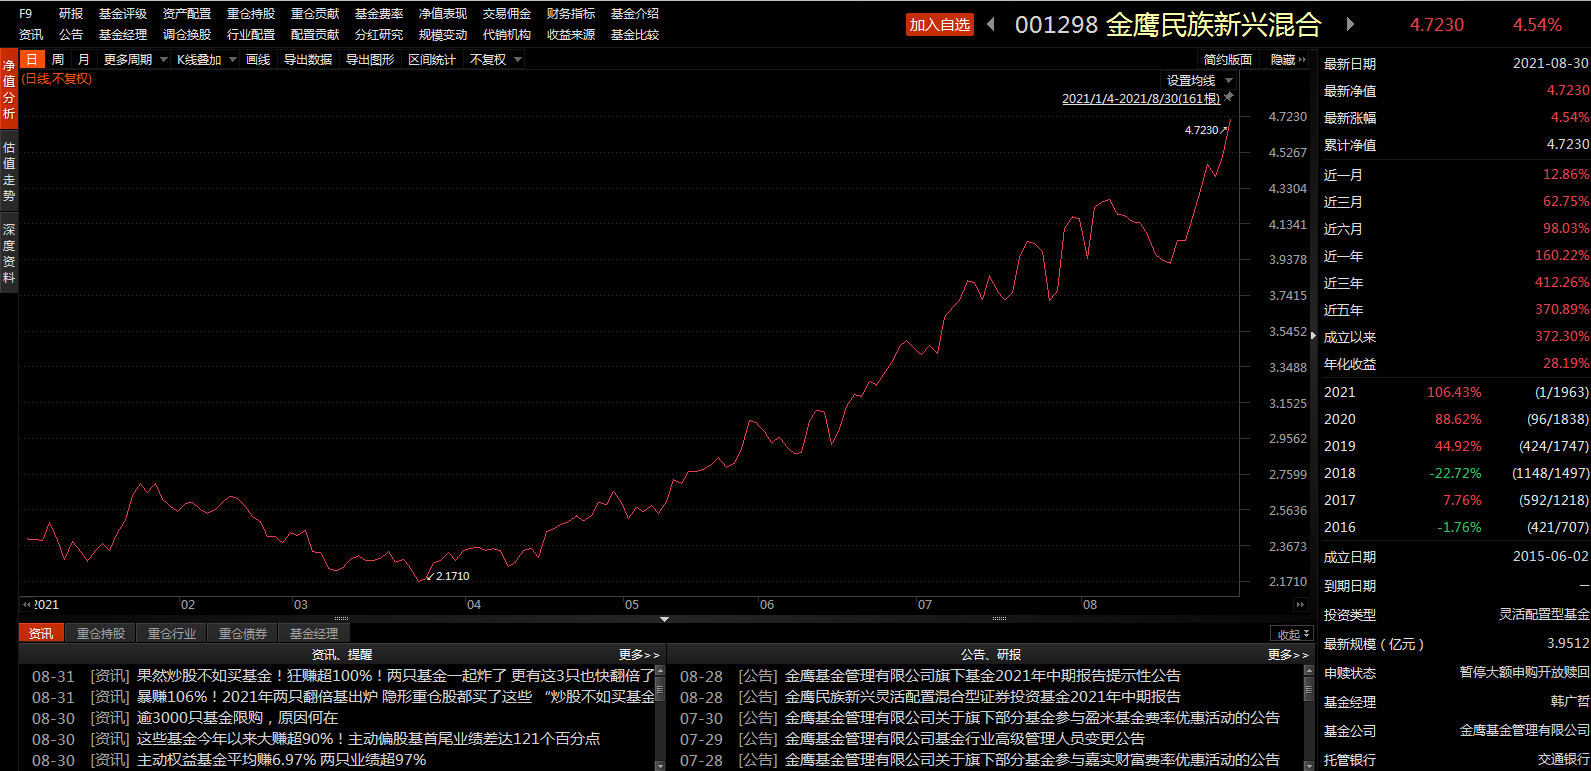Image resolution: width=1591 pixels, height=771 pixels.
Task: Switch to the 重仓持股 tab
Action: tap(101, 633)
